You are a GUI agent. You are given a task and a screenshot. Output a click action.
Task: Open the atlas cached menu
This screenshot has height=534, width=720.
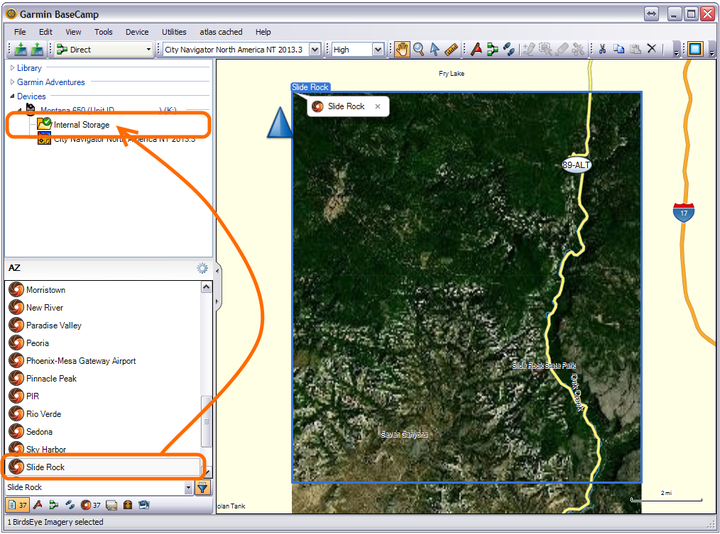point(221,32)
